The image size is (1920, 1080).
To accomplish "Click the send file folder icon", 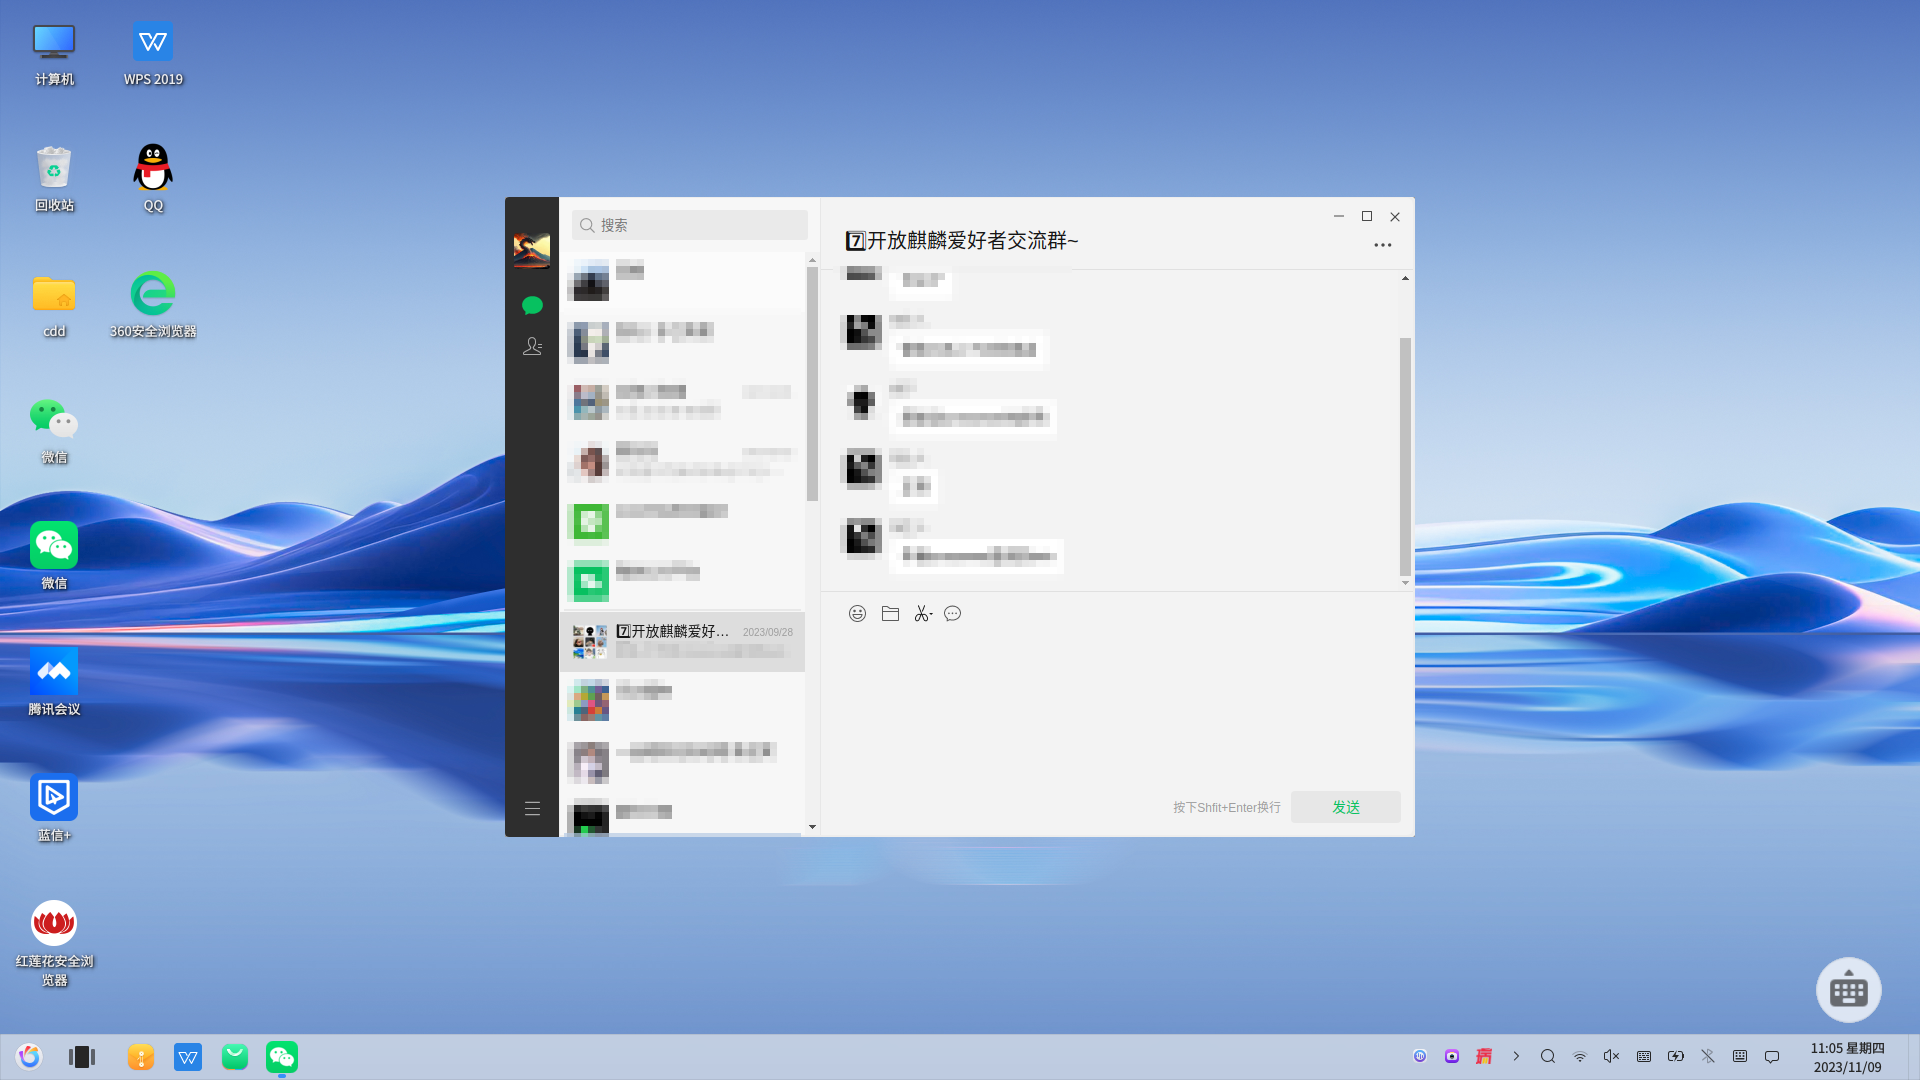I will 890,614.
